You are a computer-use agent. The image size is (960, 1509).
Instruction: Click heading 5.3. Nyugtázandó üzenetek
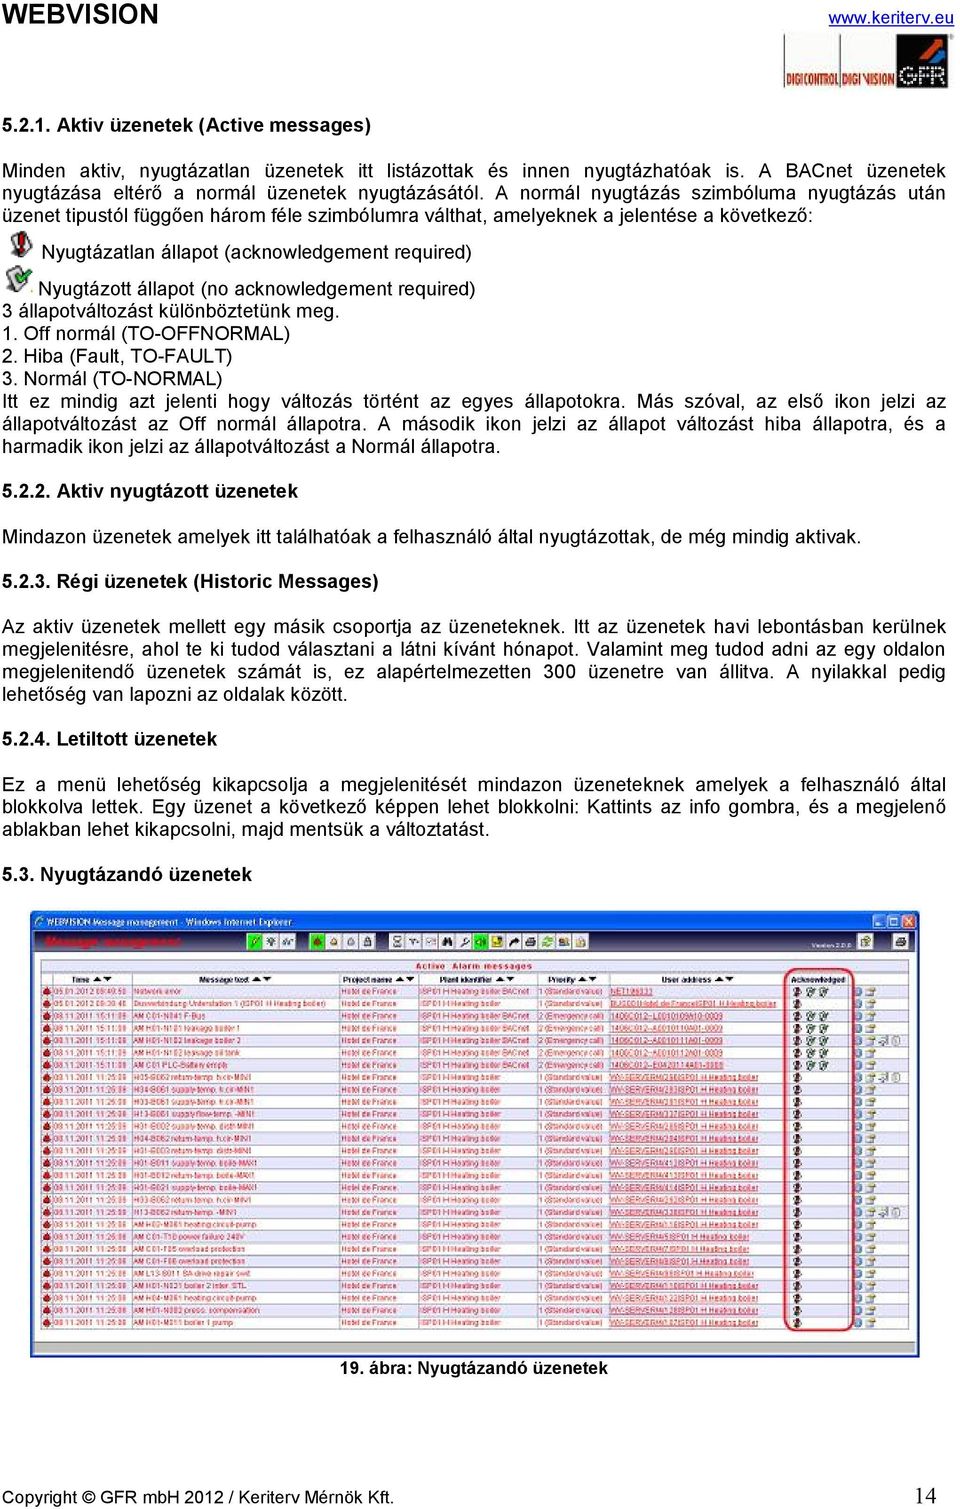[x=127, y=874]
